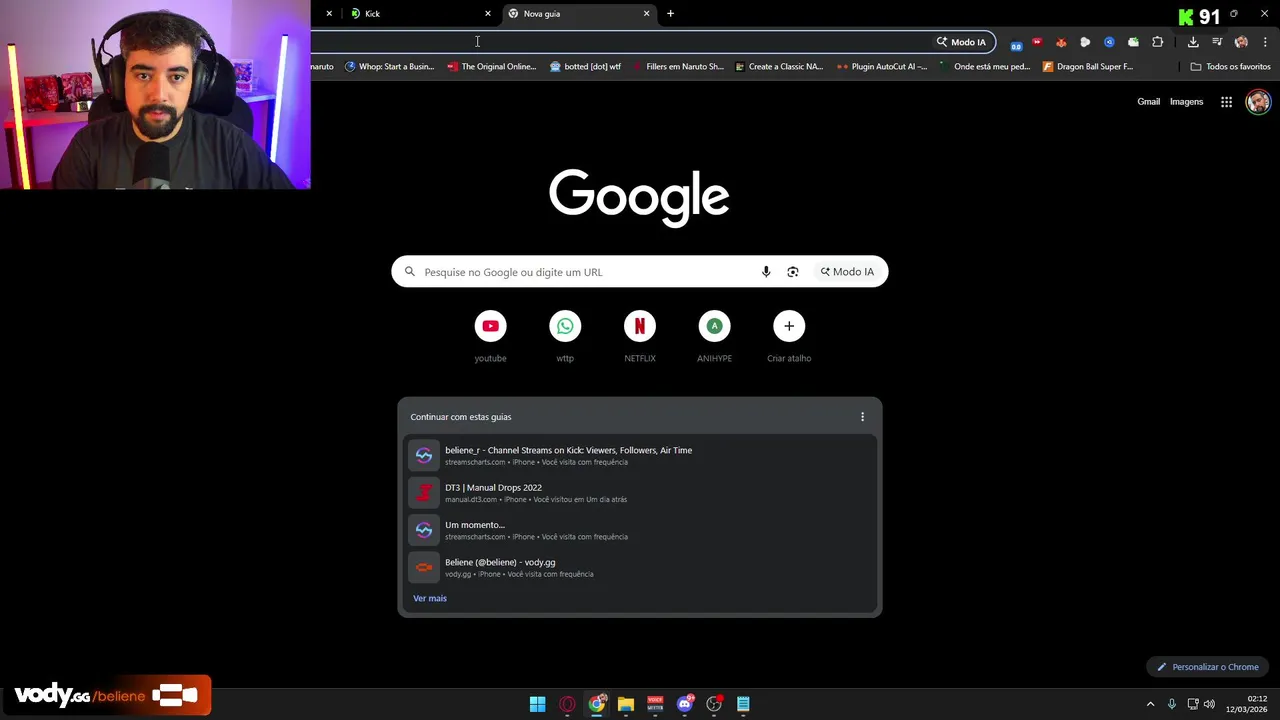The width and height of the screenshot is (1280, 720).
Task: Open Create a Classic NA... bookmark
Action: pos(779,67)
